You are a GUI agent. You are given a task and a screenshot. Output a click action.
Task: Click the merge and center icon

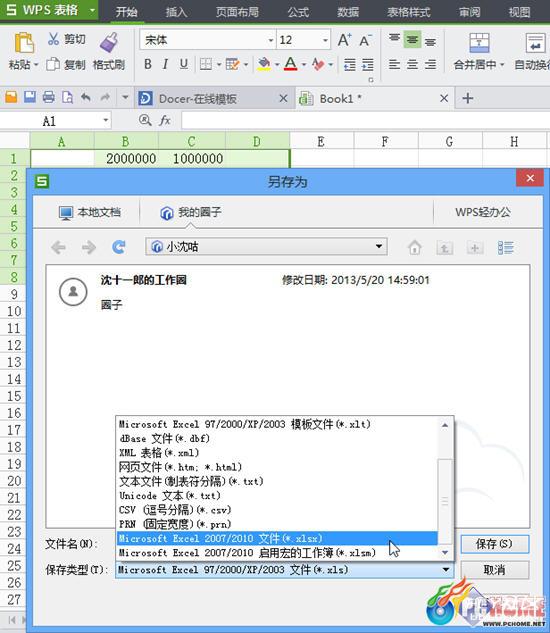[x=479, y=43]
